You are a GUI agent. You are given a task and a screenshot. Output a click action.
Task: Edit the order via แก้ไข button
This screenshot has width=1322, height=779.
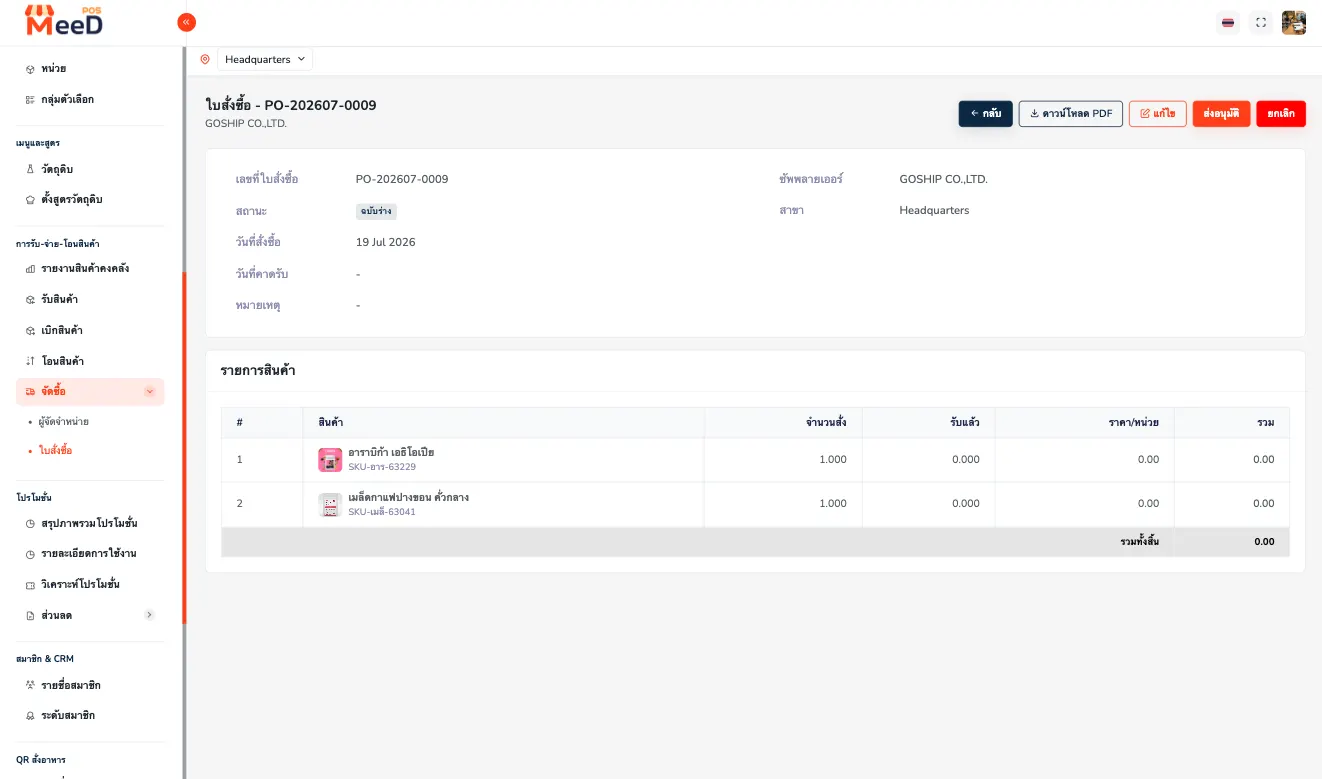pyautogui.click(x=1158, y=114)
